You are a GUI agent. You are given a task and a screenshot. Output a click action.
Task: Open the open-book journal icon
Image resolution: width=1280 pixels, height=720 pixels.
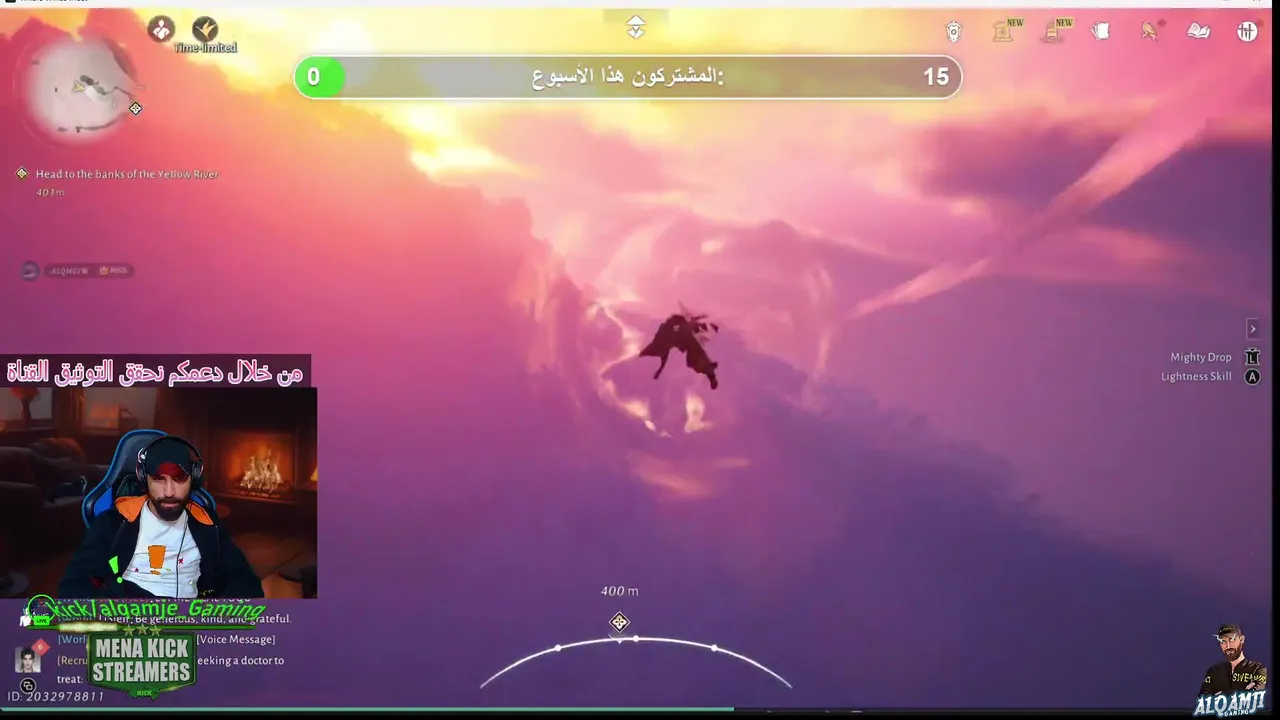pos(1198,32)
